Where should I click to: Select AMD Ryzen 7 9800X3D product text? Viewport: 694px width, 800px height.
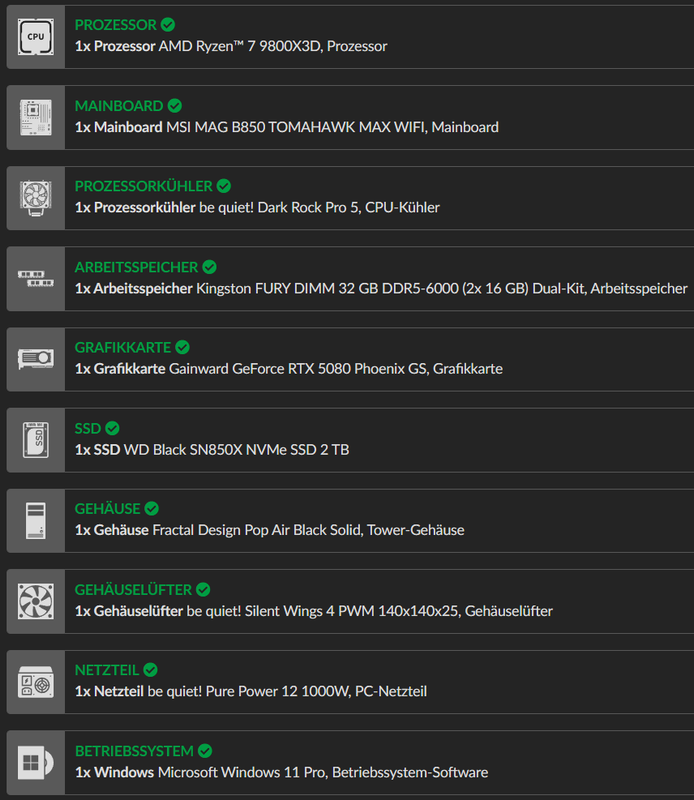click(x=240, y=46)
